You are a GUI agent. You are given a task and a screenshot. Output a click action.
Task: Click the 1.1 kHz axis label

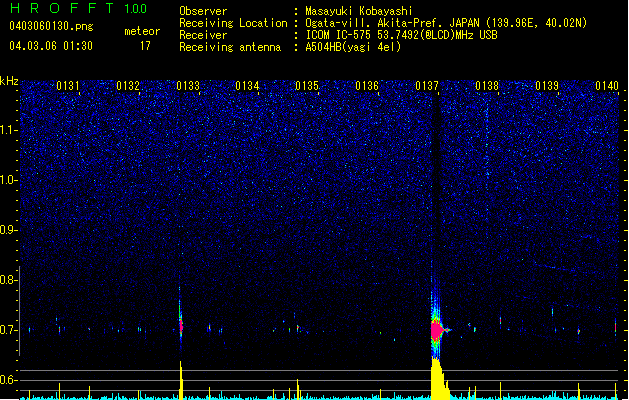pos(9,130)
